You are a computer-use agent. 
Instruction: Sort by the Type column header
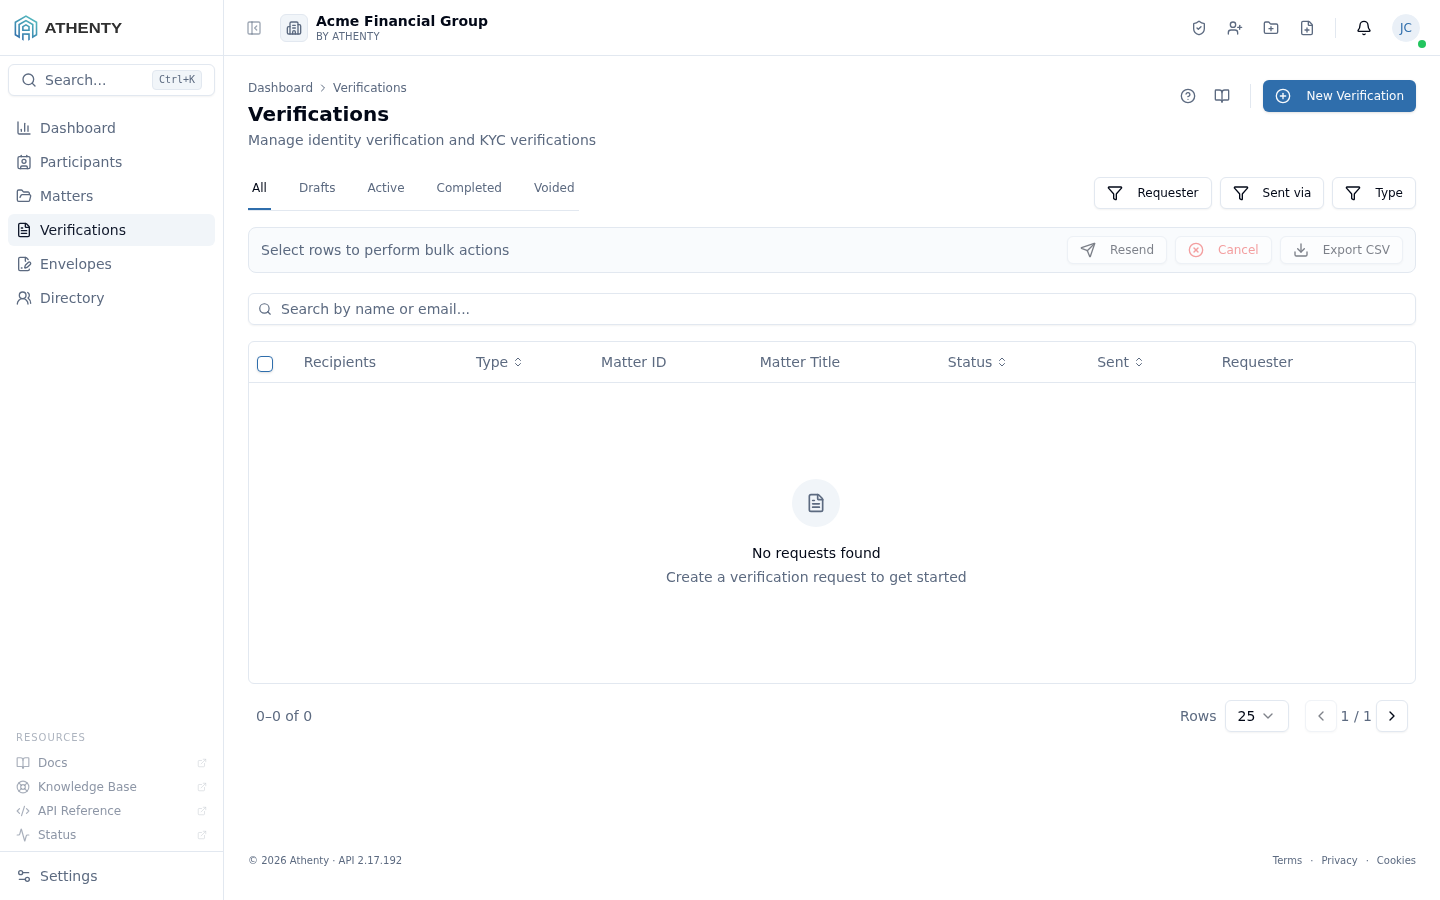(x=499, y=362)
